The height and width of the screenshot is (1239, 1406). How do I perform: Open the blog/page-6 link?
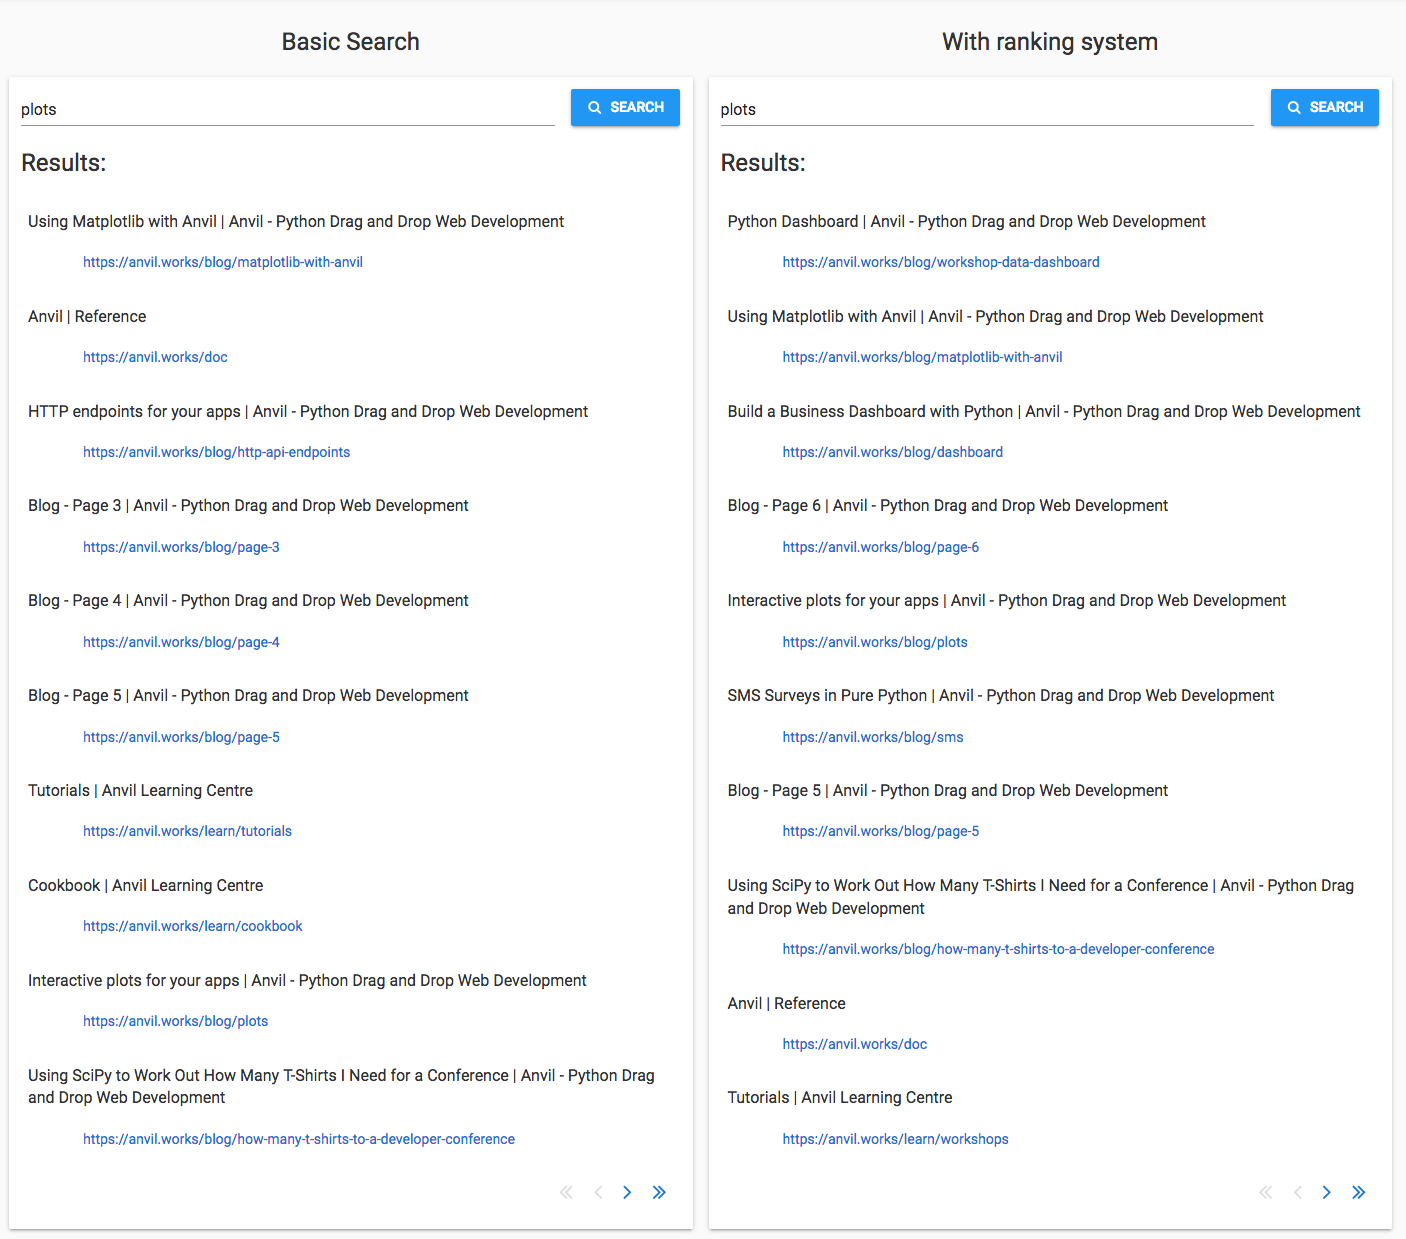880,547
